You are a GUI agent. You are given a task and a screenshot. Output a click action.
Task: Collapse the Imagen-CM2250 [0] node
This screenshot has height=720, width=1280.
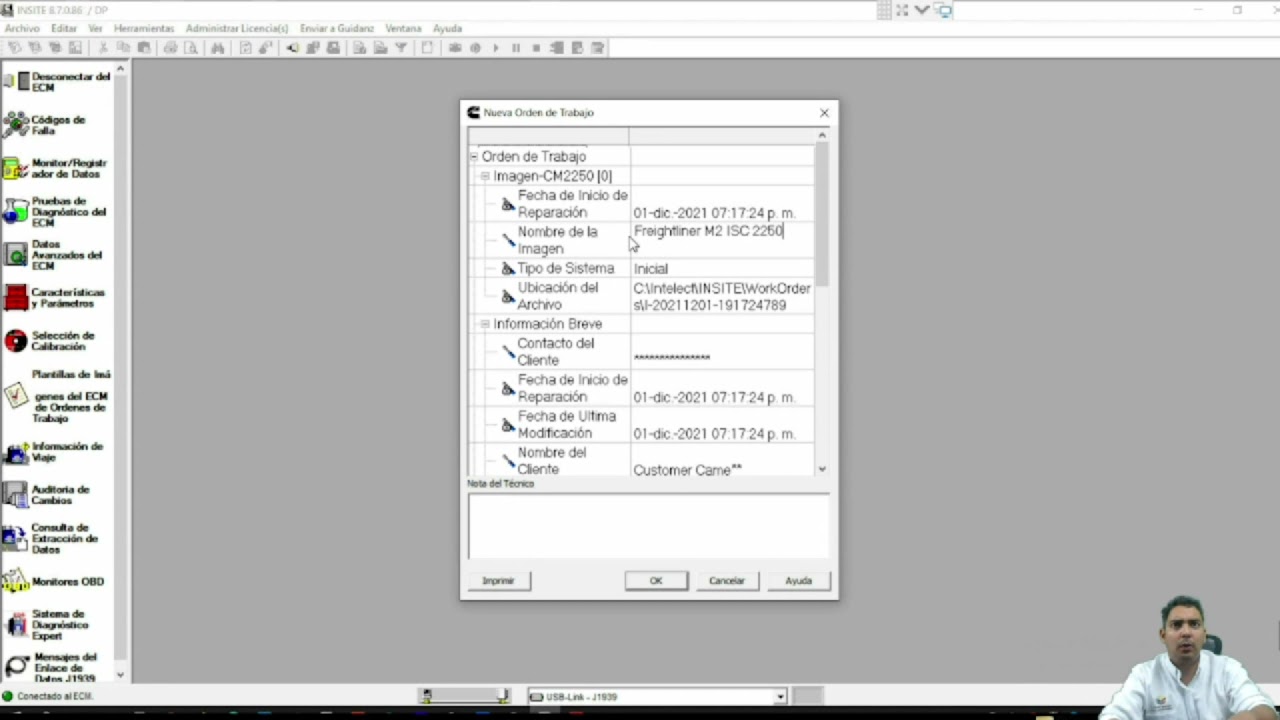485,176
